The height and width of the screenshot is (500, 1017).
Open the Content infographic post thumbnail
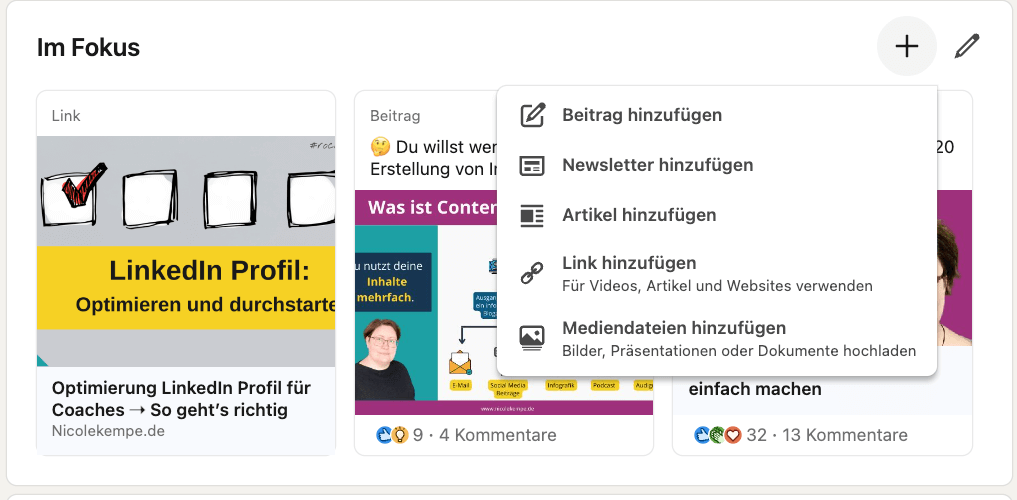click(x=424, y=300)
